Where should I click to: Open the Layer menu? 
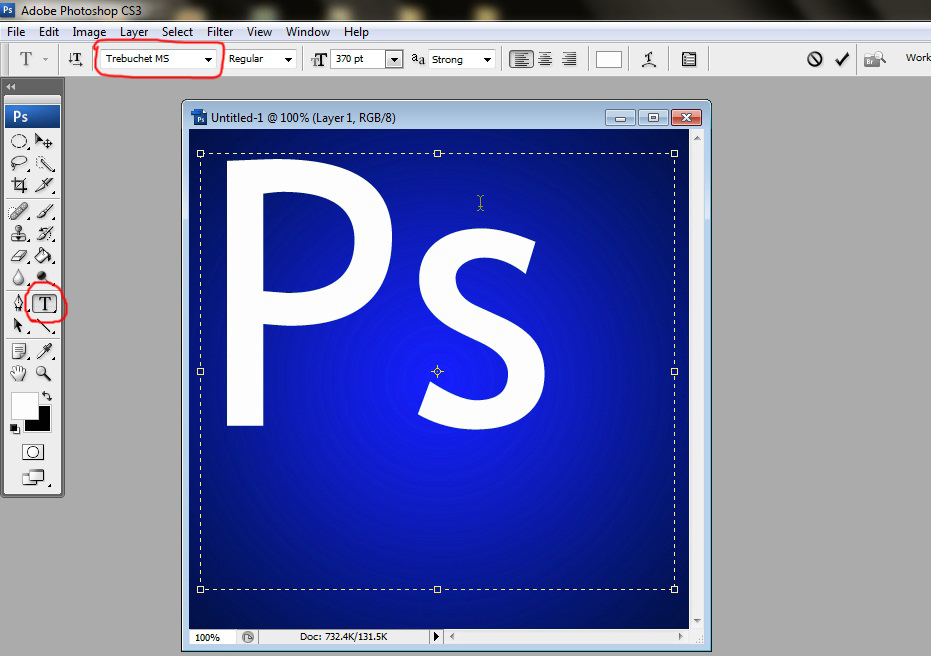point(134,31)
